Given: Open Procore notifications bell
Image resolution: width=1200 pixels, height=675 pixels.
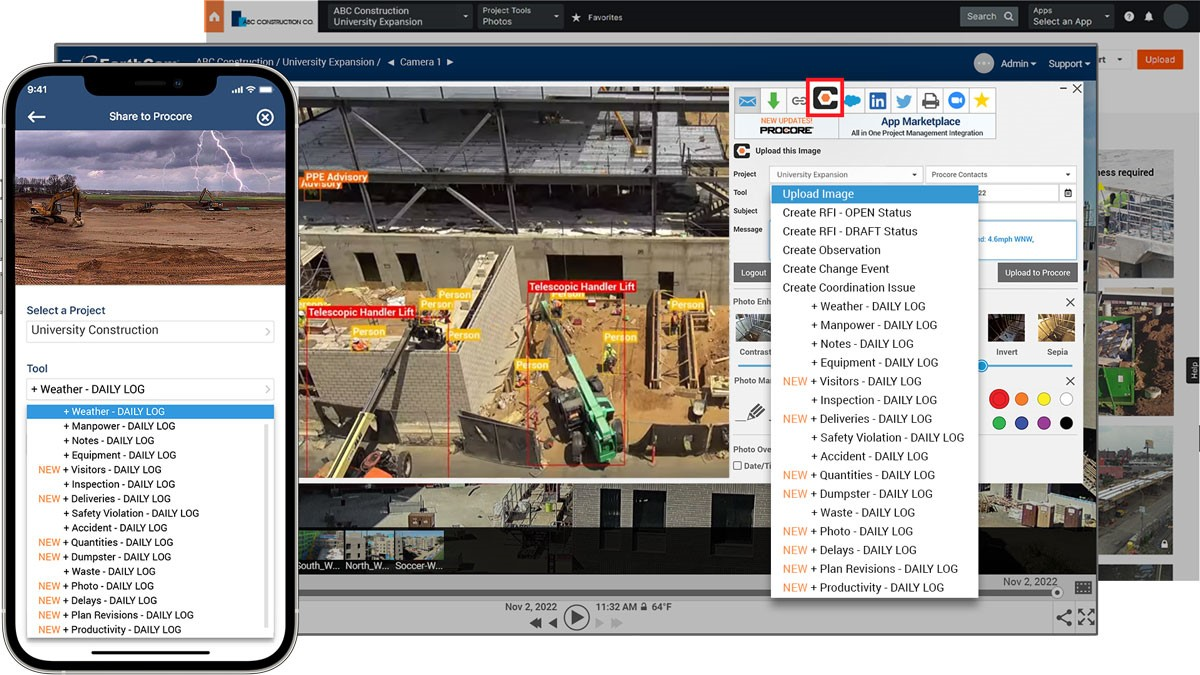Looking at the screenshot, I should point(1149,17).
